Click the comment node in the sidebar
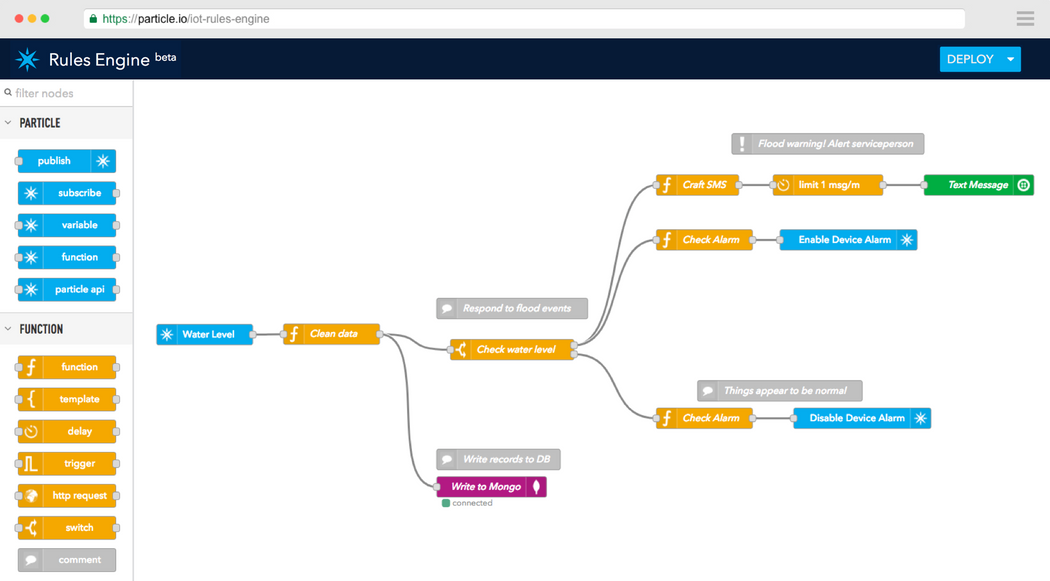 click(x=66, y=559)
